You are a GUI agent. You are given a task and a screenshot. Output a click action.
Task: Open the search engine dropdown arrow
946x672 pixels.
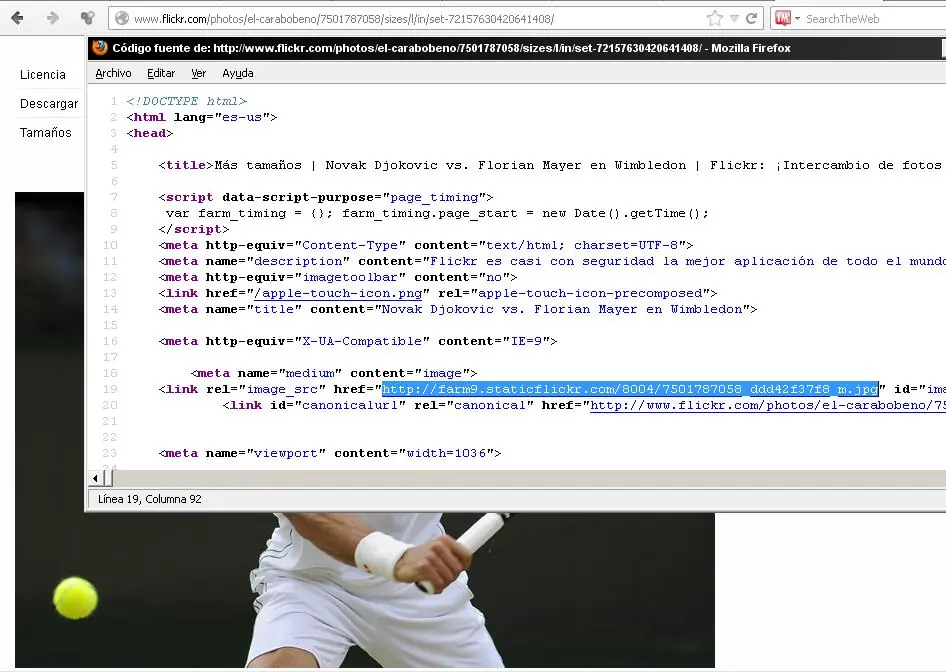coord(797,19)
